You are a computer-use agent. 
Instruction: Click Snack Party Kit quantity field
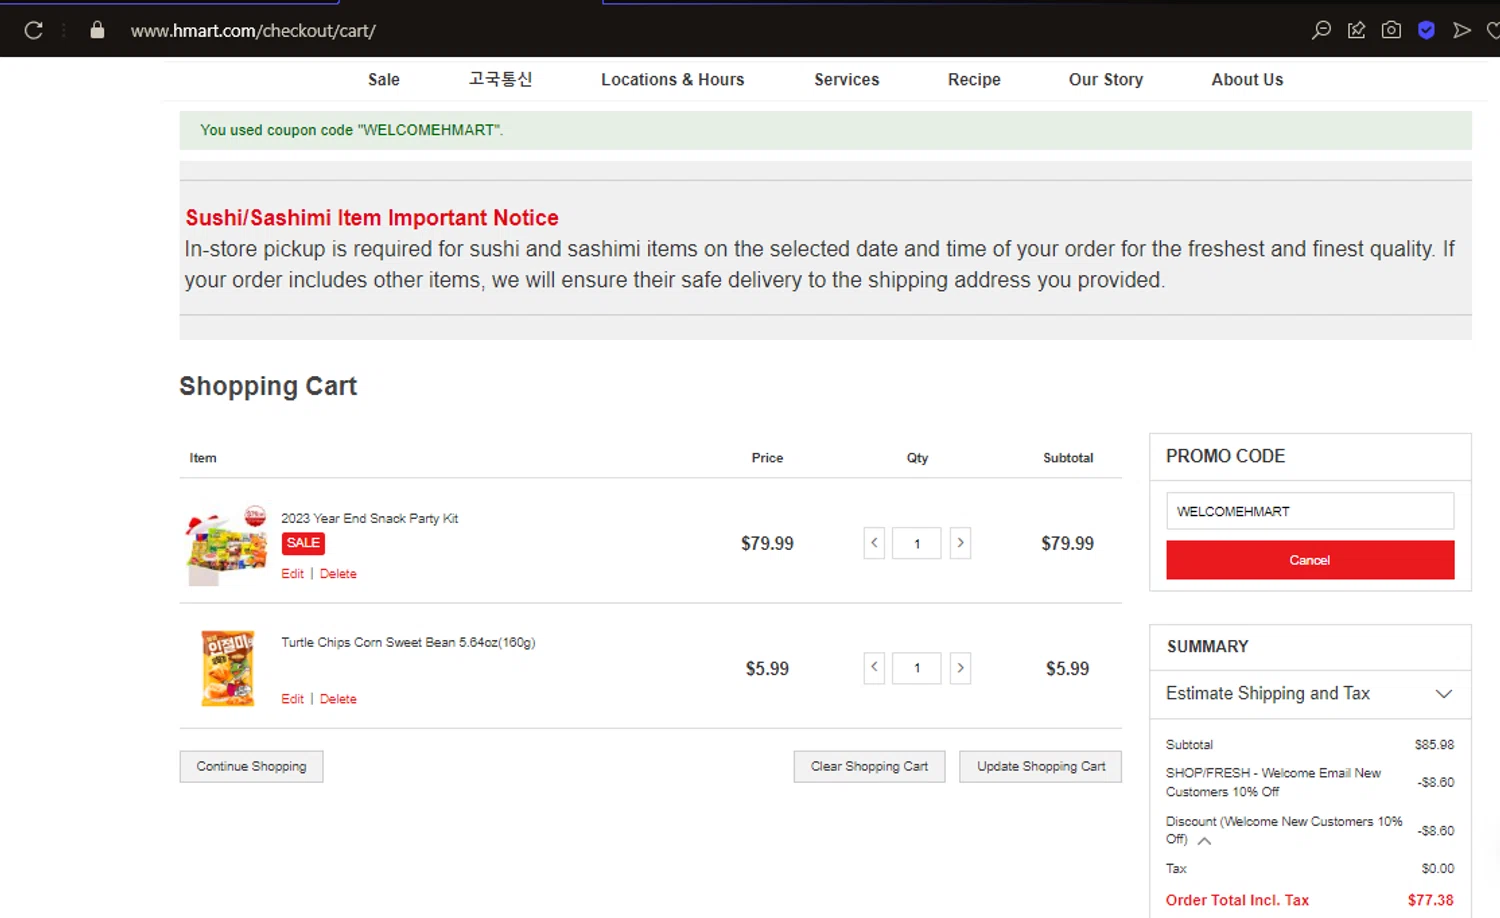917,543
